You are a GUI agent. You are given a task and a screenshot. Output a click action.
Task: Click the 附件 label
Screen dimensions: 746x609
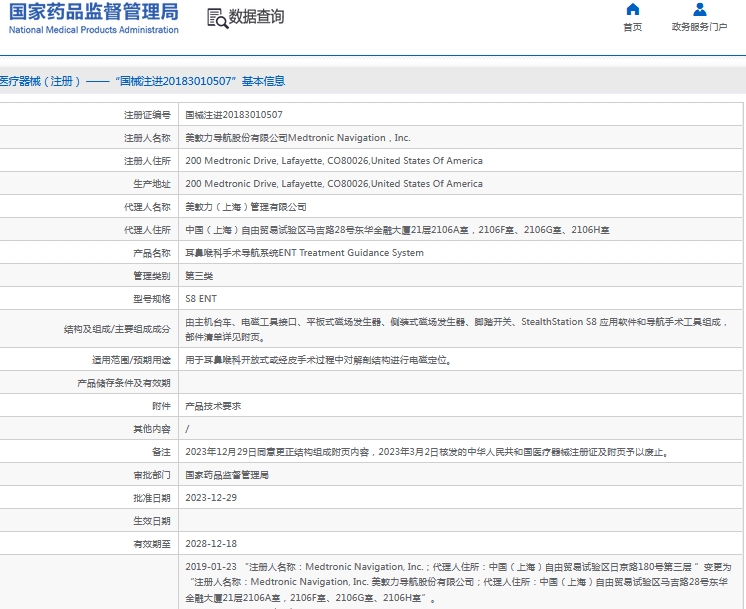pos(161,406)
